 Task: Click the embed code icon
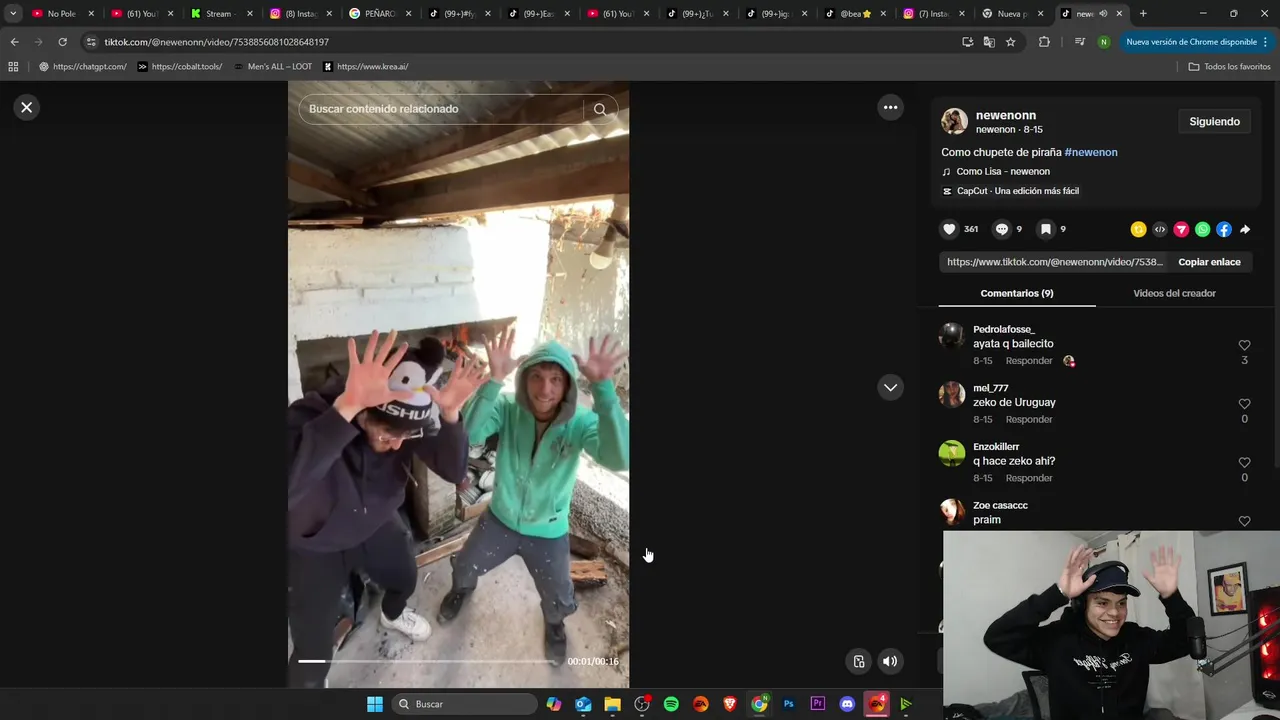pos(1160,229)
